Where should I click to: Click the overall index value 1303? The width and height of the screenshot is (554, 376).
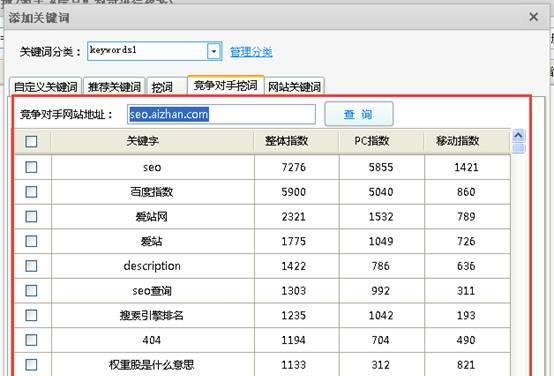click(293, 291)
